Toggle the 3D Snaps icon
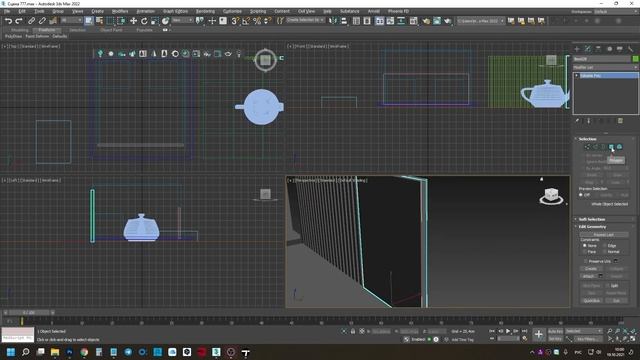This screenshot has height=360, width=640. [x=235, y=21]
